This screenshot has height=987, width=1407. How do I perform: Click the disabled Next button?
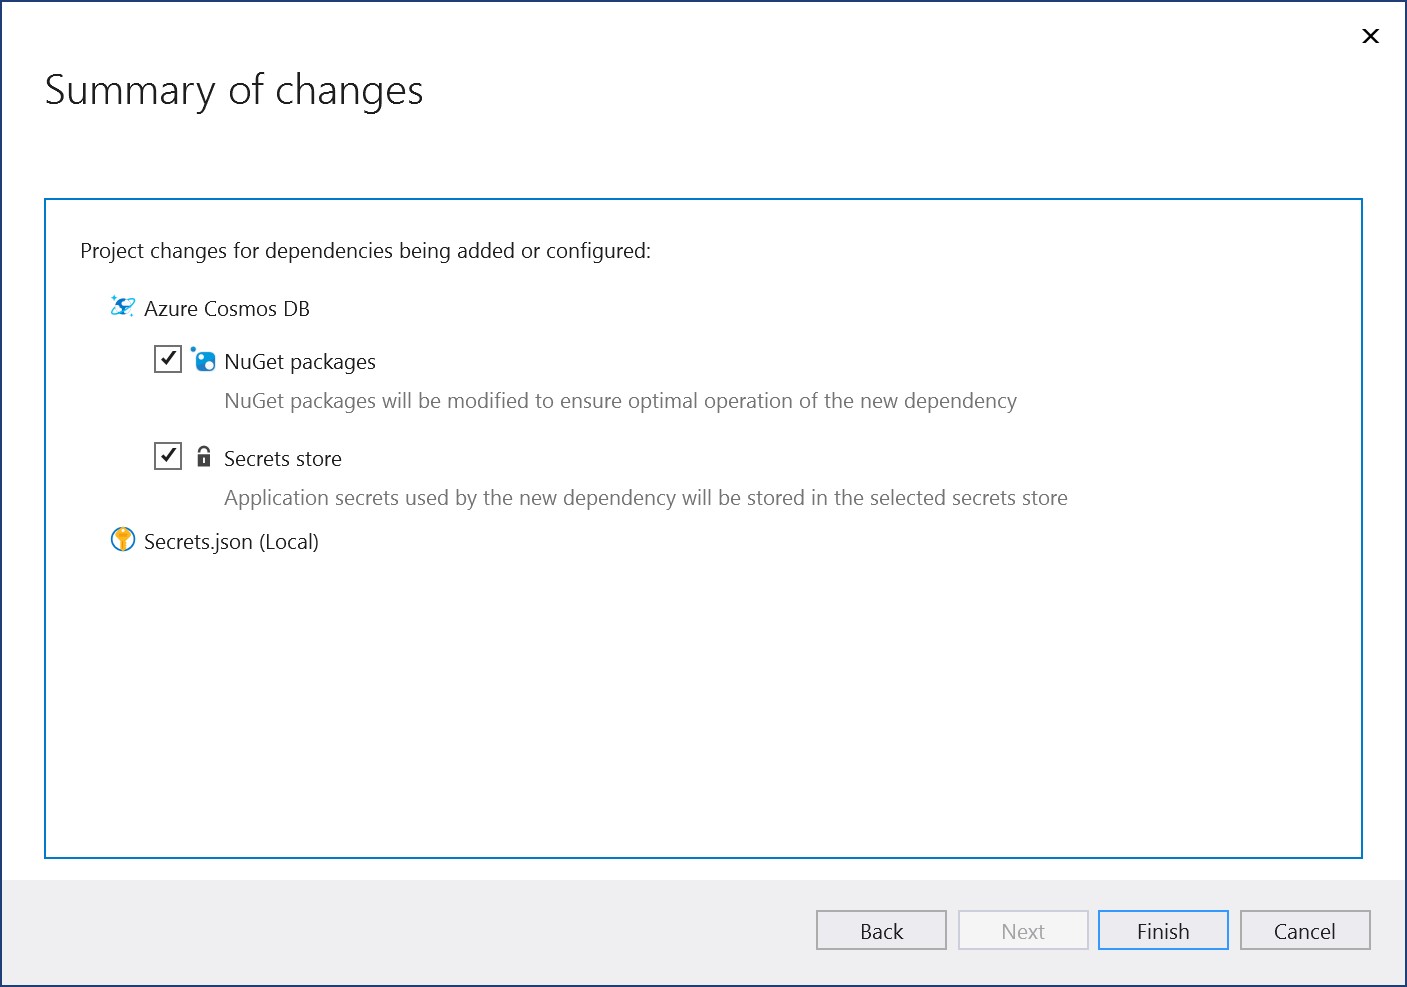1023,930
